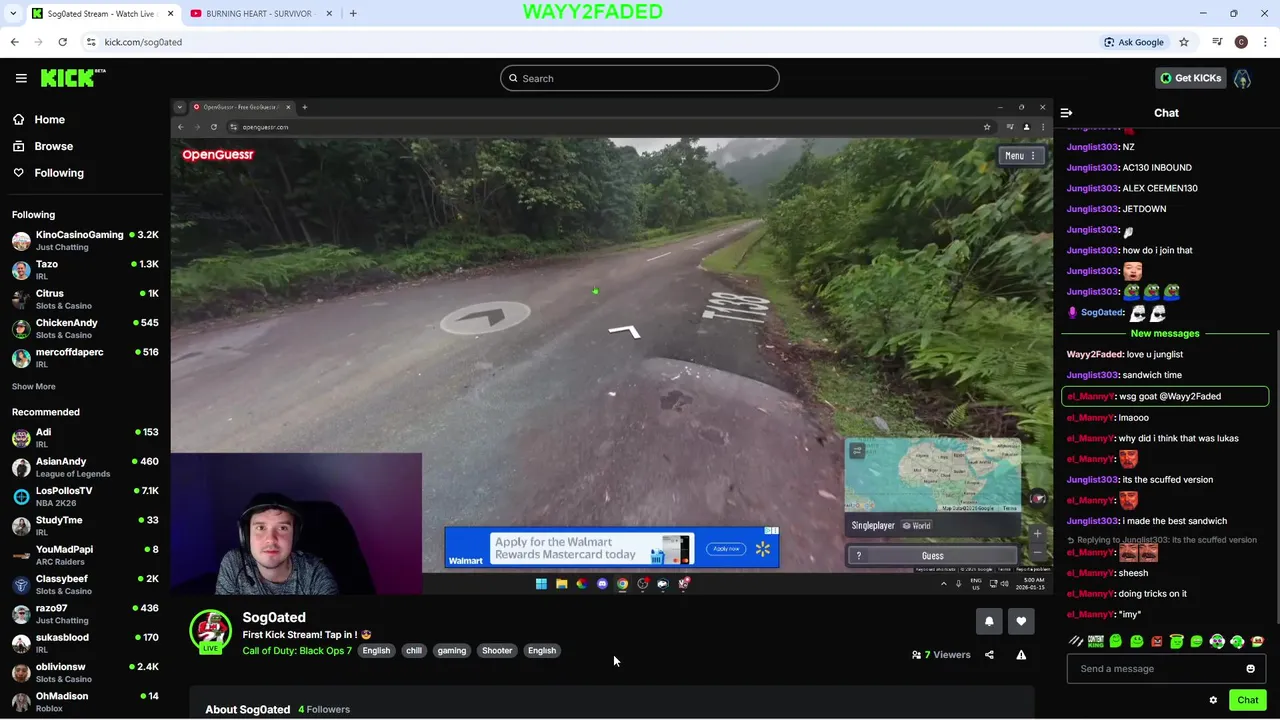
Task: Click Sog0ated's live channel avatar
Action: (x=210, y=631)
